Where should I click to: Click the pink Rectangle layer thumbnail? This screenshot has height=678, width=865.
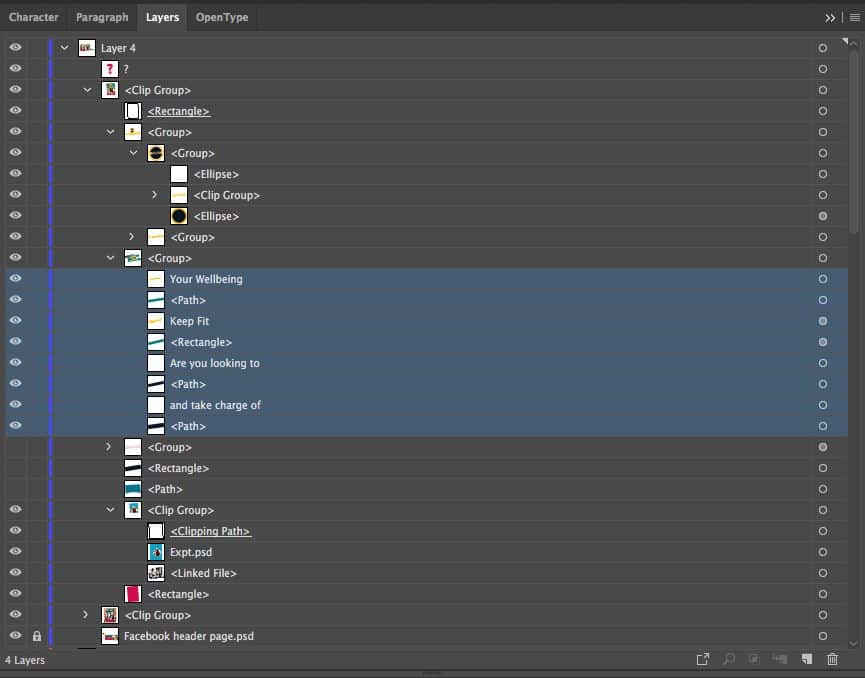click(x=132, y=594)
